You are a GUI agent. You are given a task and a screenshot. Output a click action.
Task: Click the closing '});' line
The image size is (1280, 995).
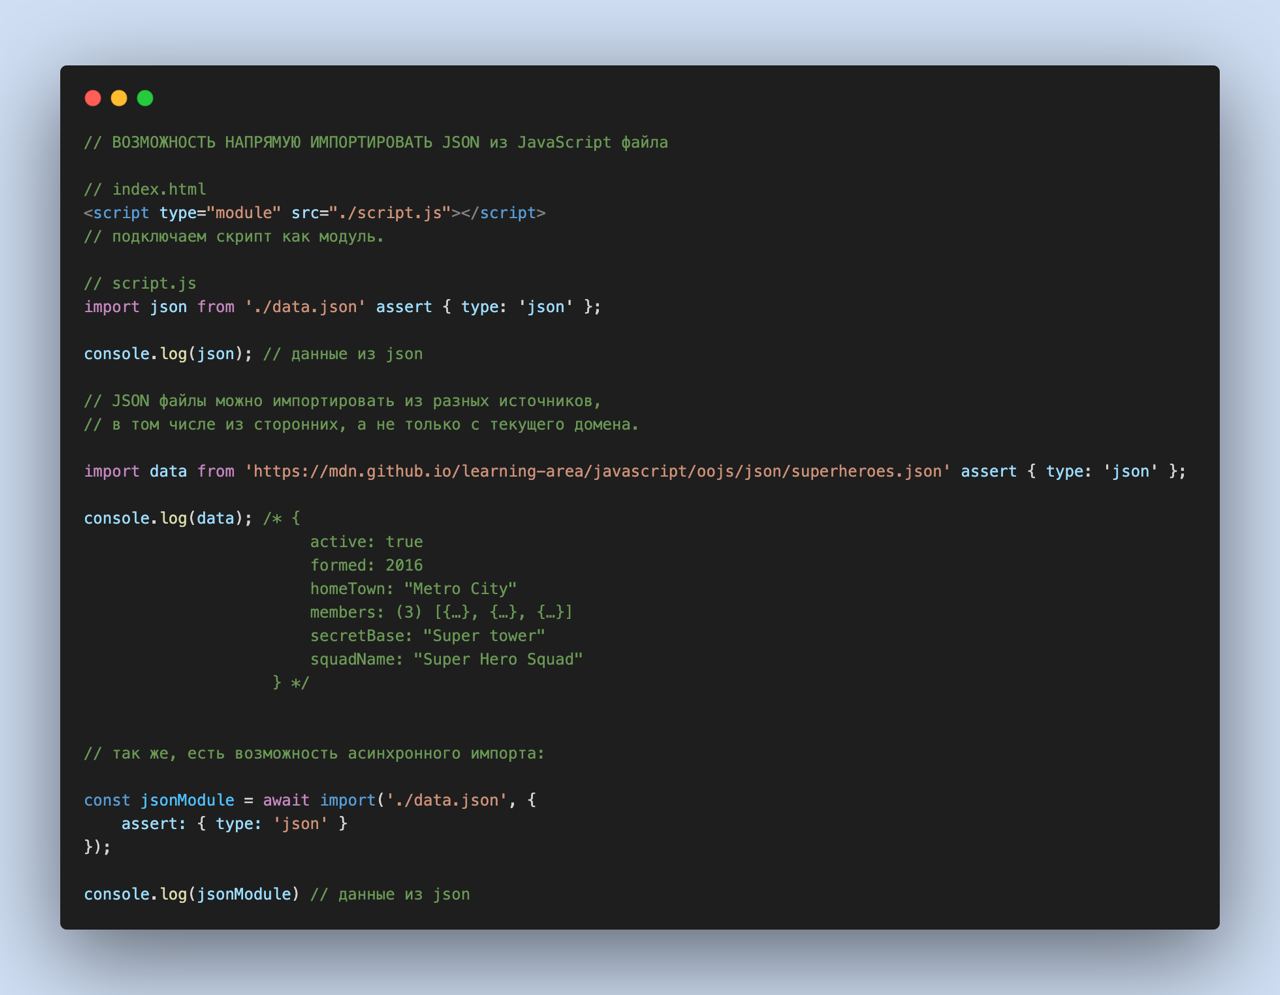(x=98, y=847)
